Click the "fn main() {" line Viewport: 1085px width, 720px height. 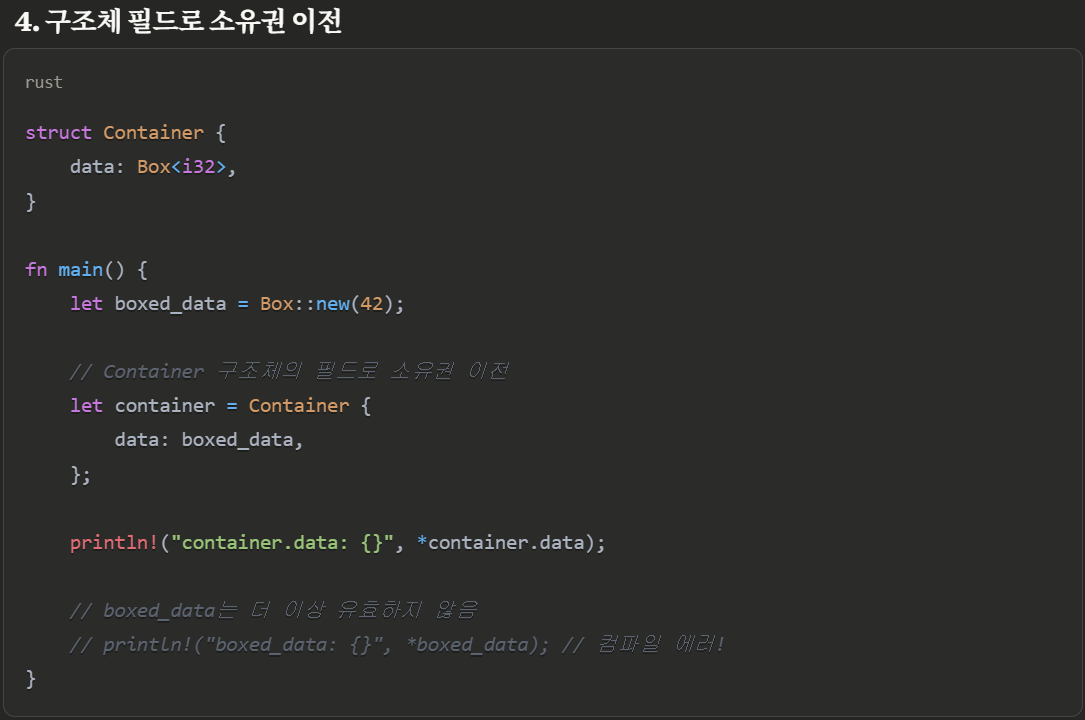(86, 269)
